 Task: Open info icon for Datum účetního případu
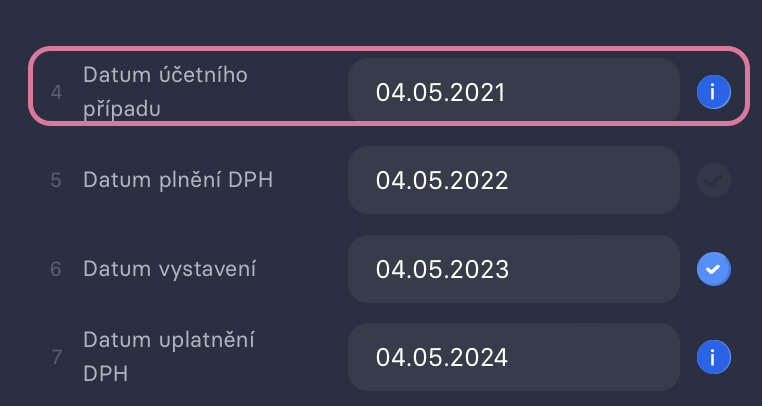[x=713, y=91]
